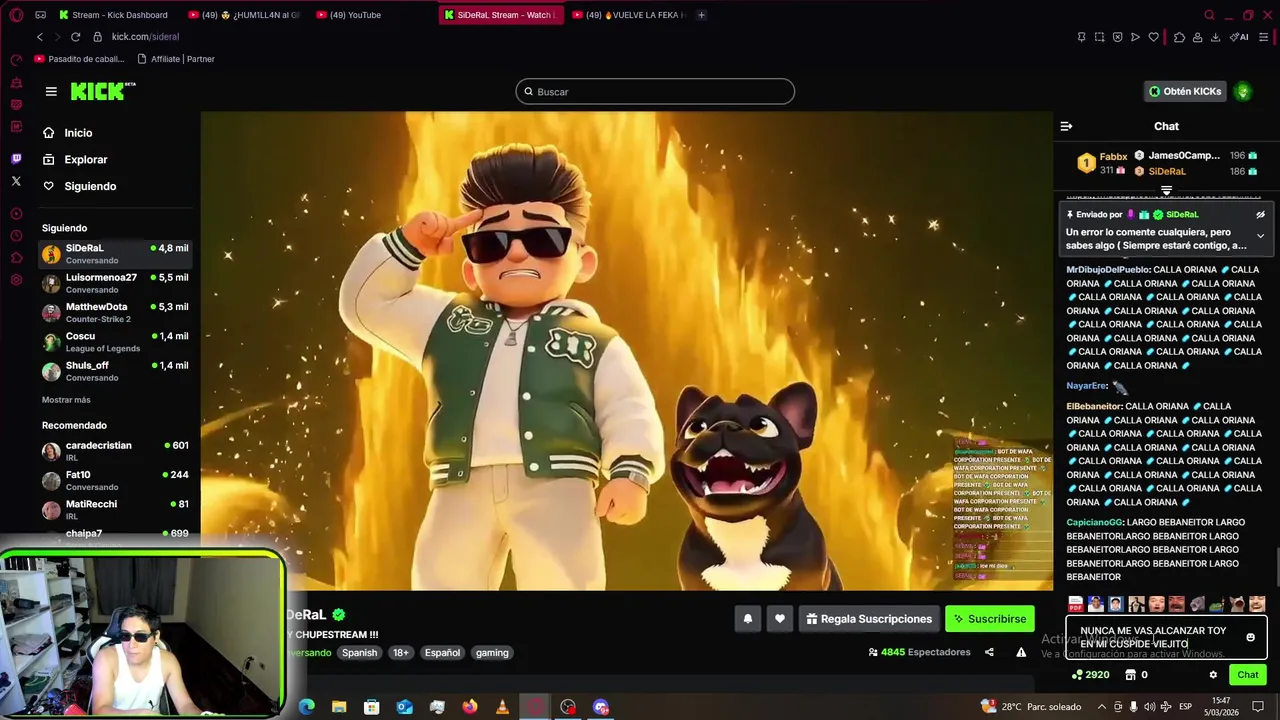Open the browser extensions cube icon
Image resolution: width=1280 pixels, height=720 pixels.
tap(1179, 37)
